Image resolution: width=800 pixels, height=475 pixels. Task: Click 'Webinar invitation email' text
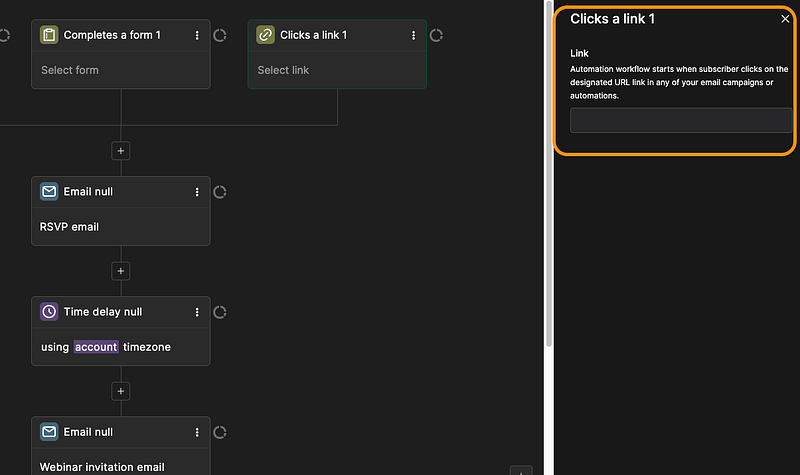click(102, 467)
